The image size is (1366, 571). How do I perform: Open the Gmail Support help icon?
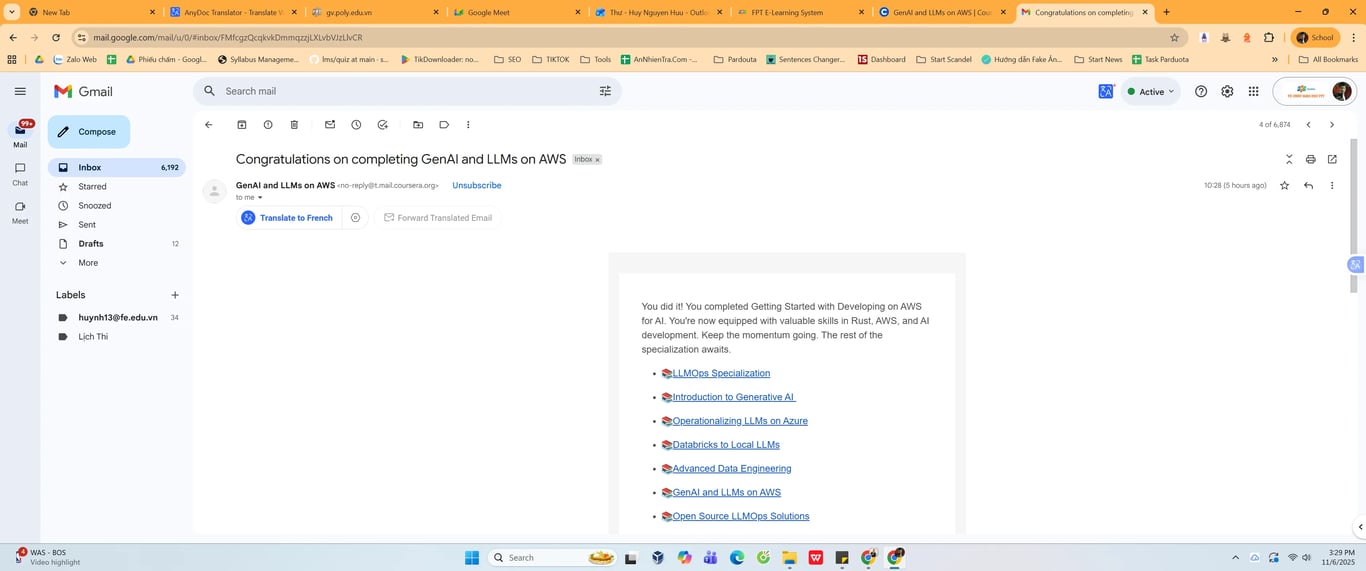click(1201, 91)
